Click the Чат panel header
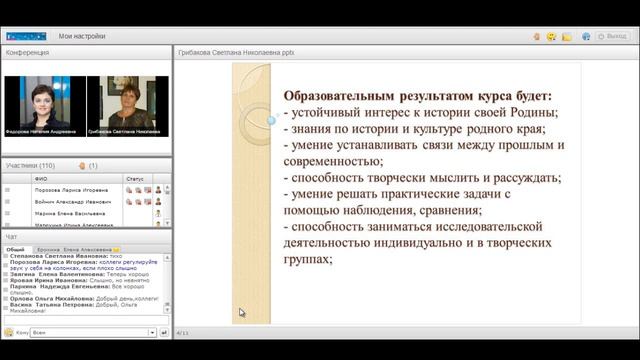The width and height of the screenshot is (640, 360). pos(87,237)
